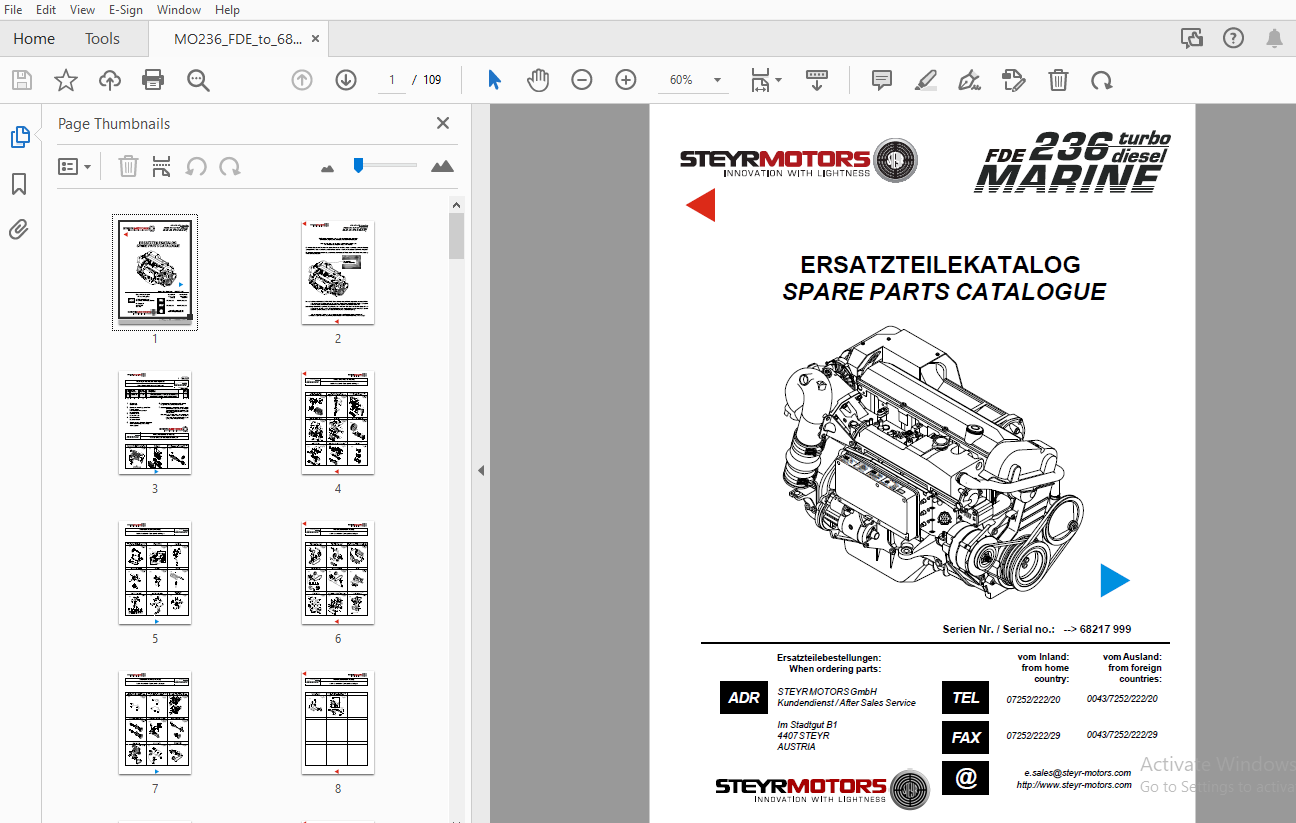
Task: Bookmark this file with the star icon
Action: (66, 80)
